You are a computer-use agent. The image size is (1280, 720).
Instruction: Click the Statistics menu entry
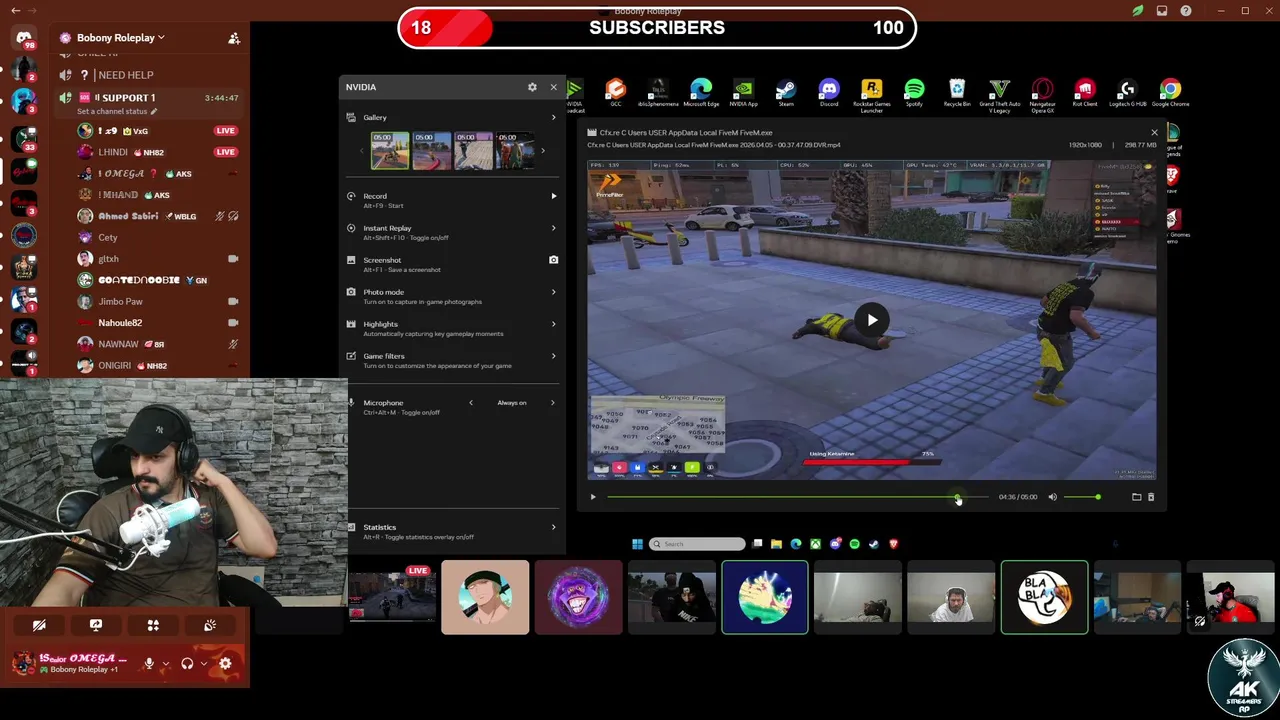pyautogui.click(x=452, y=531)
